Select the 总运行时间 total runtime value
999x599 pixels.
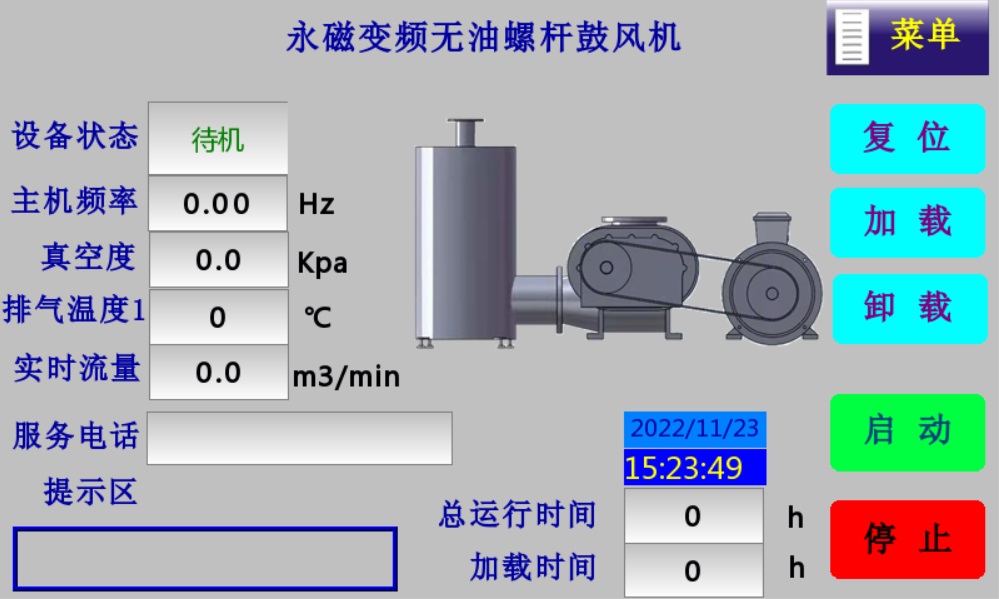coord(692,514)
